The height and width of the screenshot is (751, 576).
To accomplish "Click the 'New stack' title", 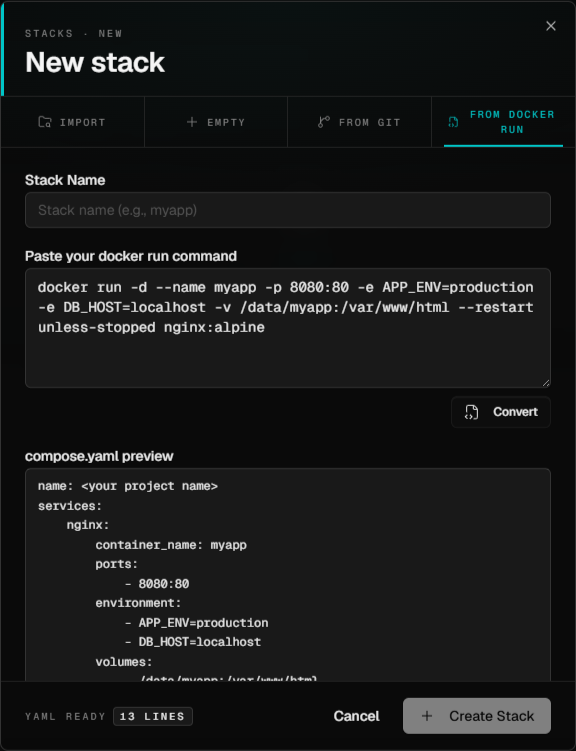I will [x=95, y=62].
